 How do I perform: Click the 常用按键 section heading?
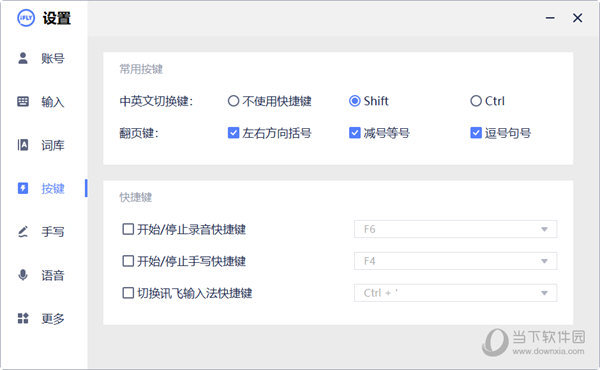(141, 69)
